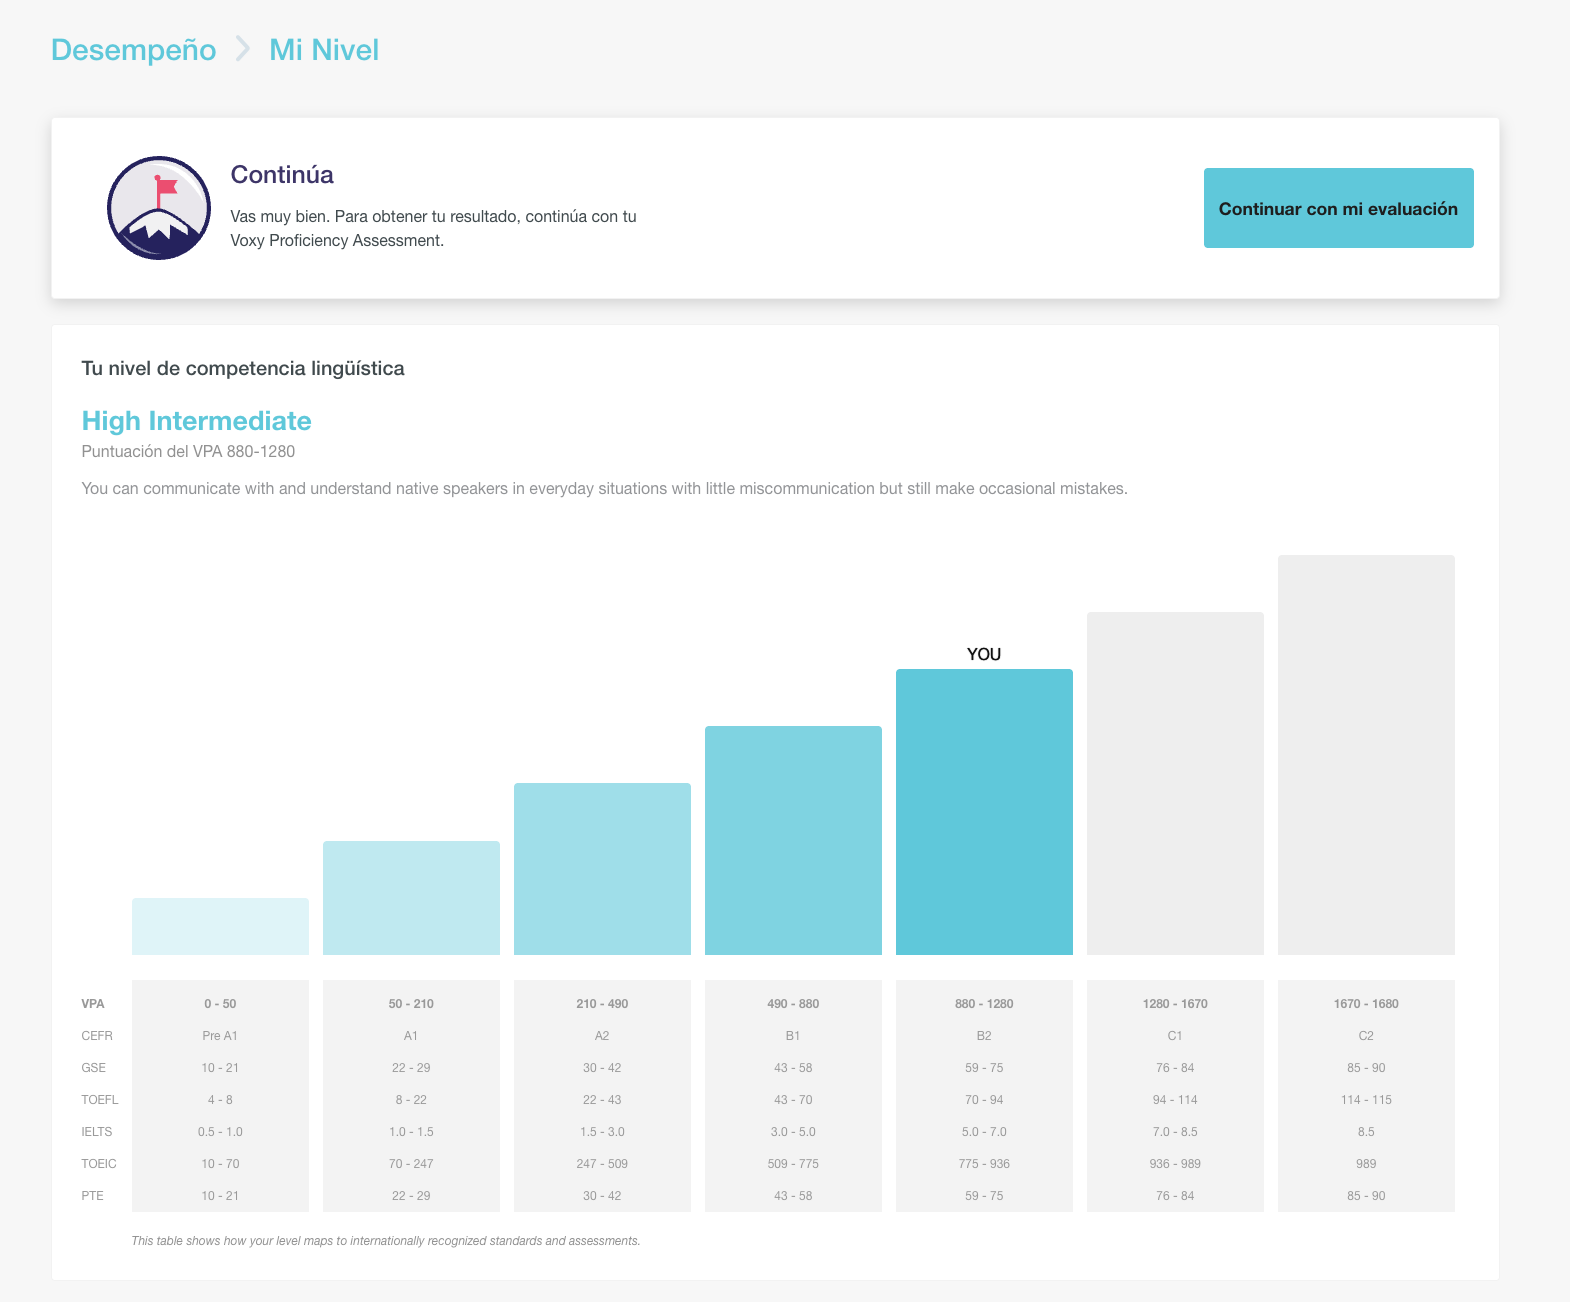Viewport: 1570px width, 1302px height.
Task: Select the Pre A1 level bar
Action: [220, 926]
